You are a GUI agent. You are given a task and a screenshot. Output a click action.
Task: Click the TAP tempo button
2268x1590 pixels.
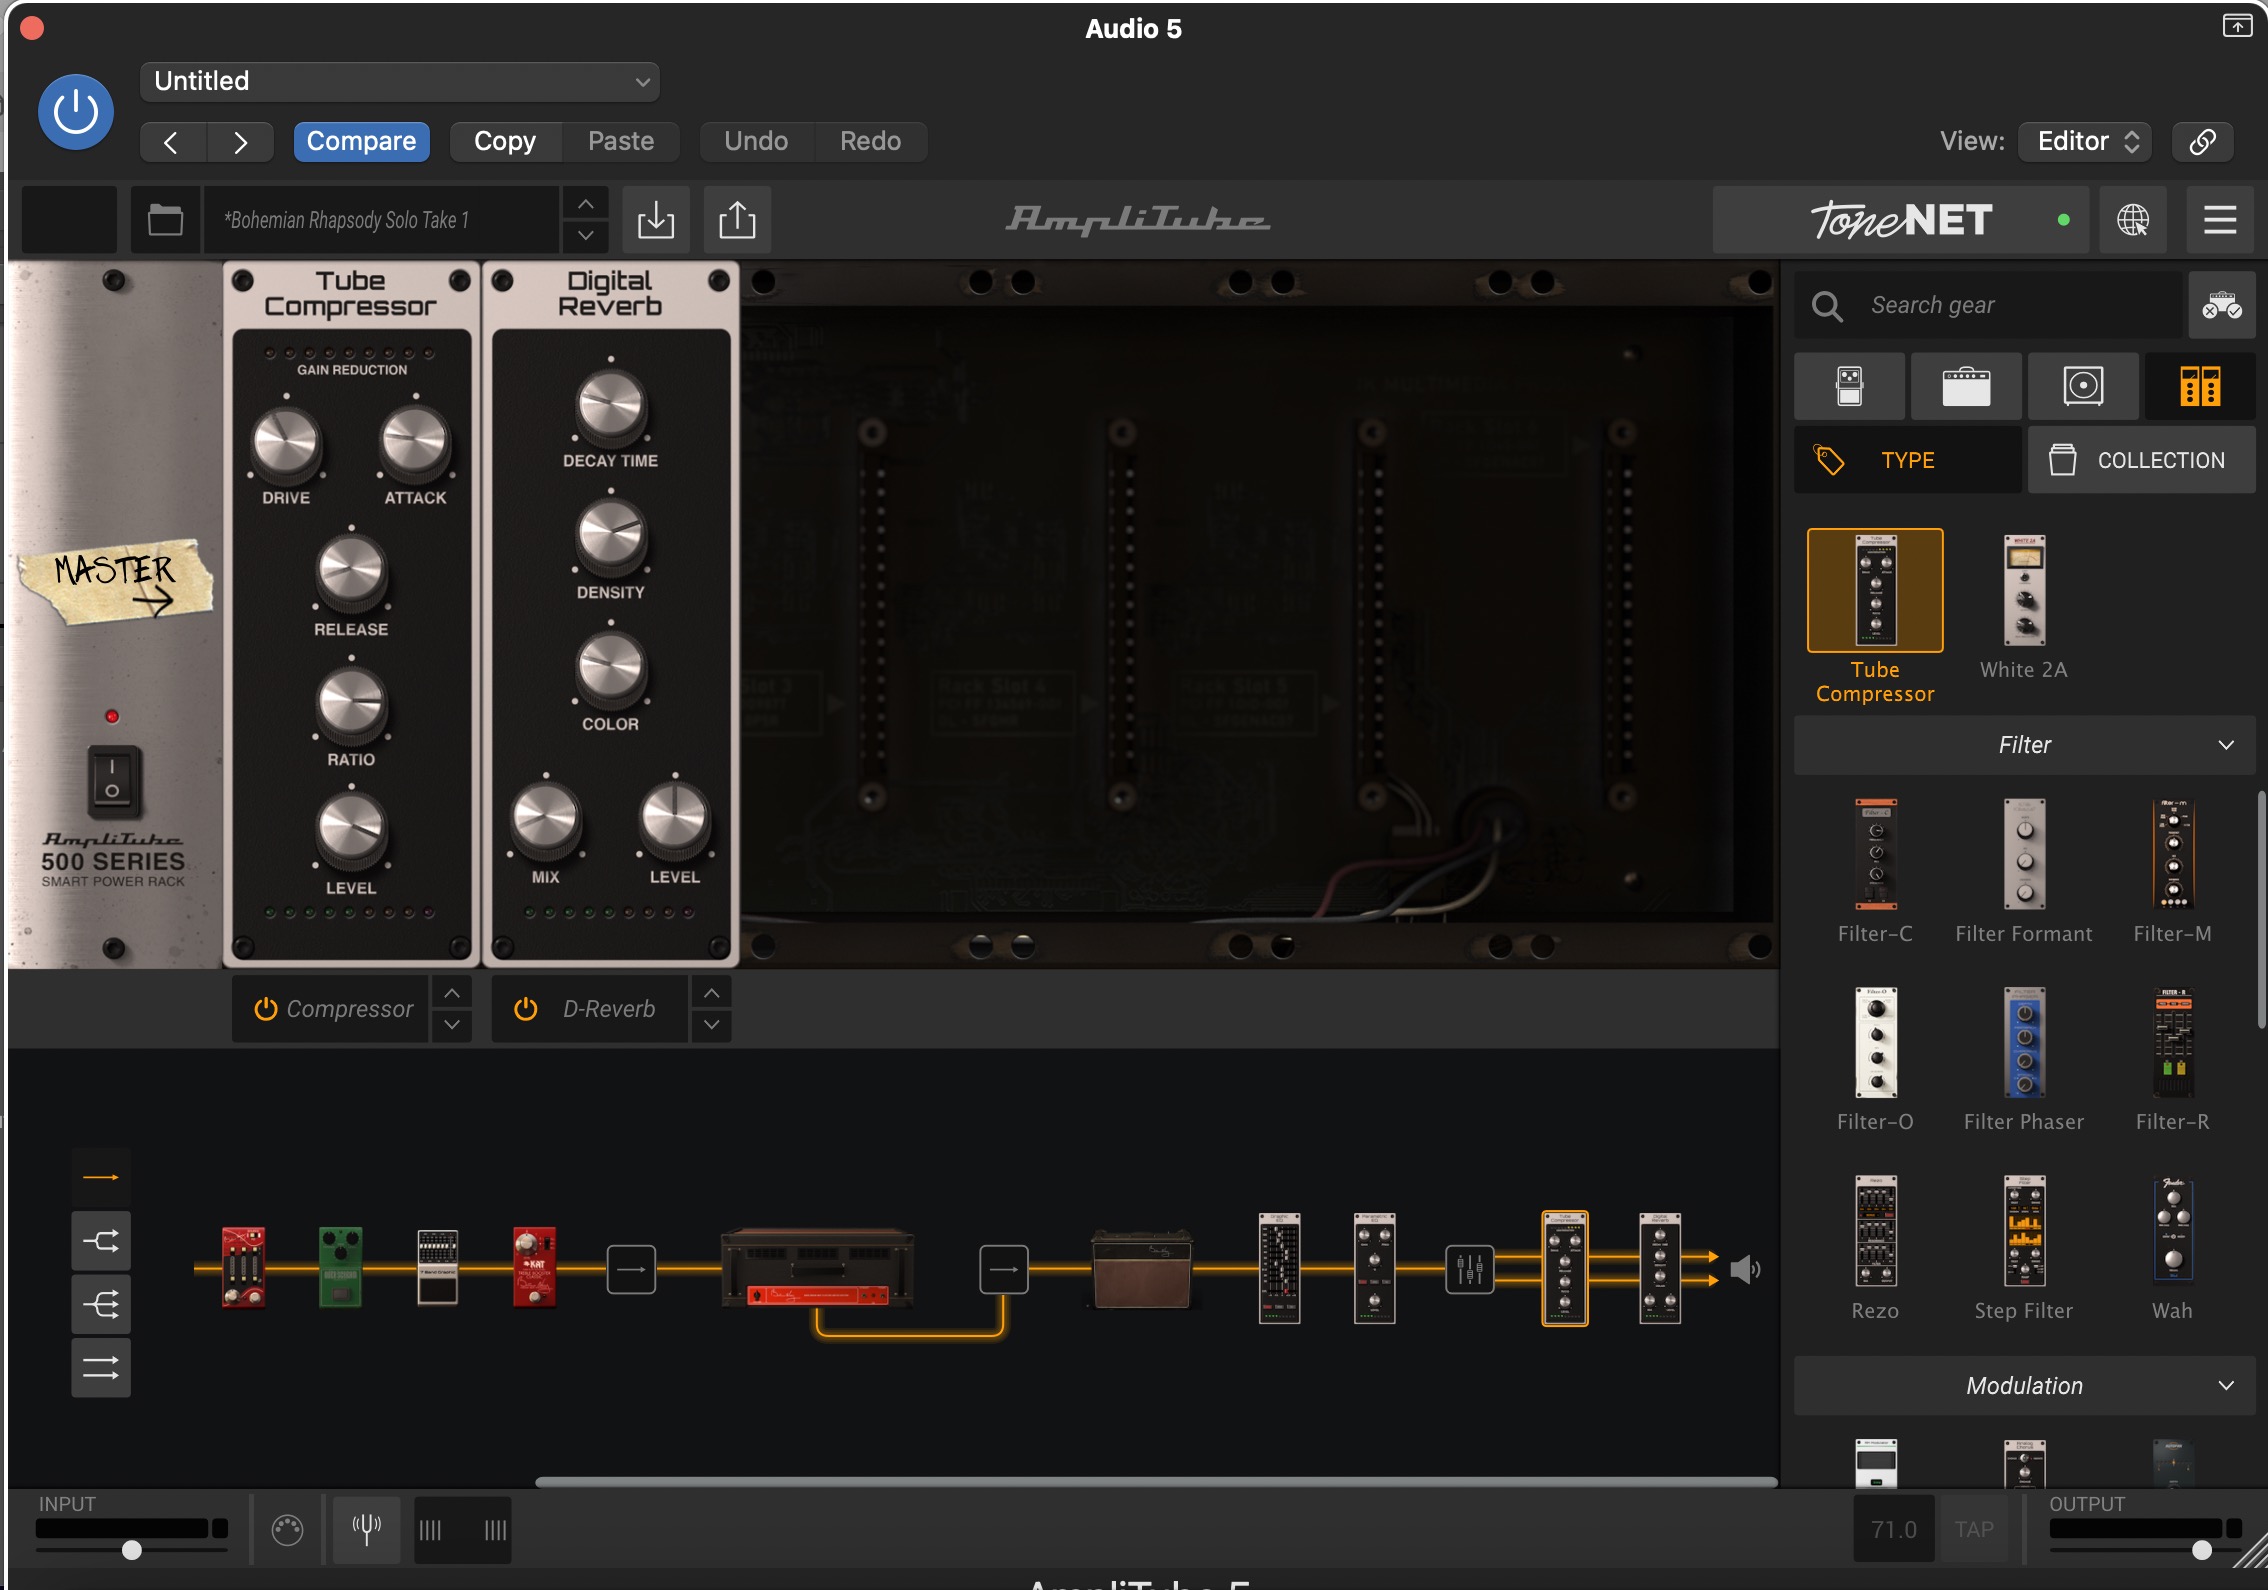point(1974,1530)
